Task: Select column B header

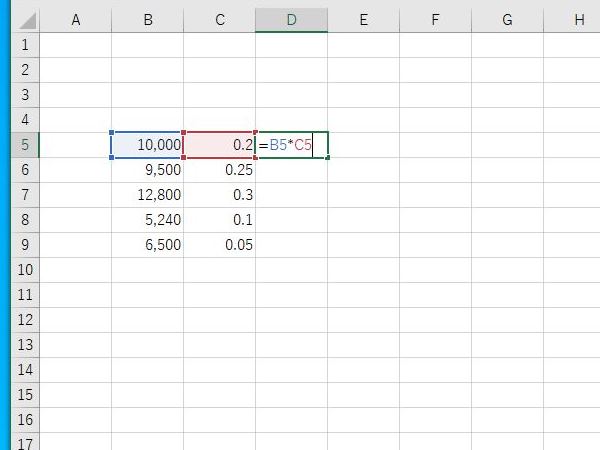Action: [x=148, y=20]
